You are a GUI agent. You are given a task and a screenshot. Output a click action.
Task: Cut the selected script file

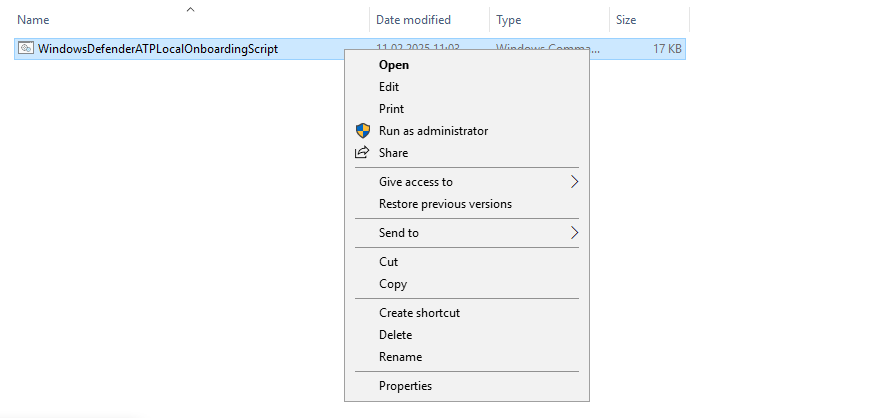tap(388, 262)
